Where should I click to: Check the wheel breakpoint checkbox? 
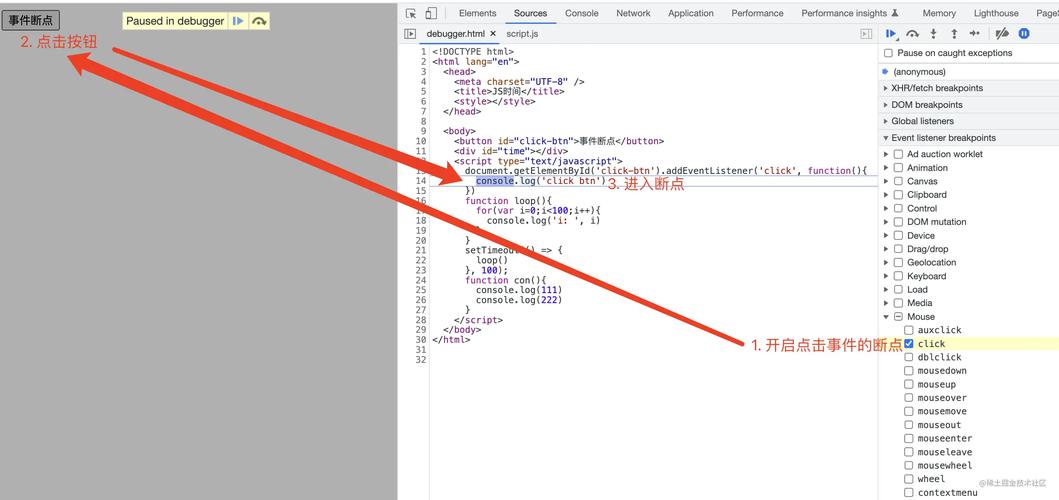point(909,478)
